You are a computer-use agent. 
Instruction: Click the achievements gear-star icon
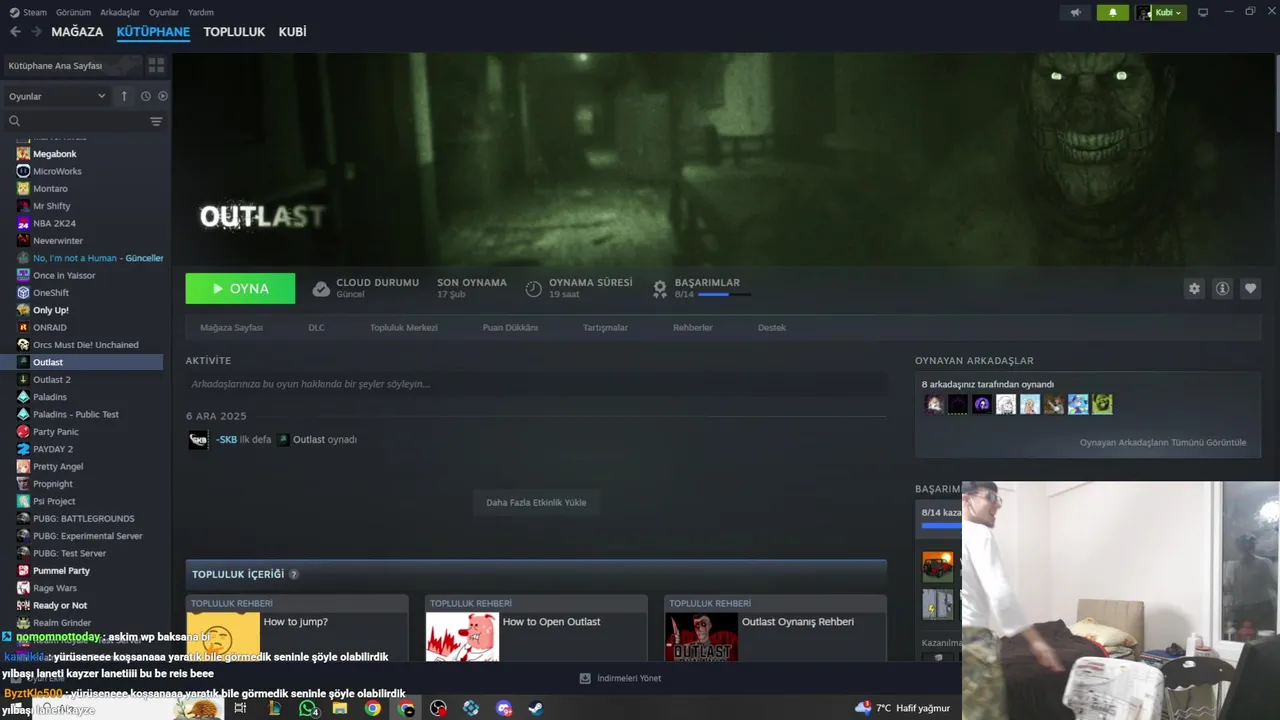[x=660, y=289]
